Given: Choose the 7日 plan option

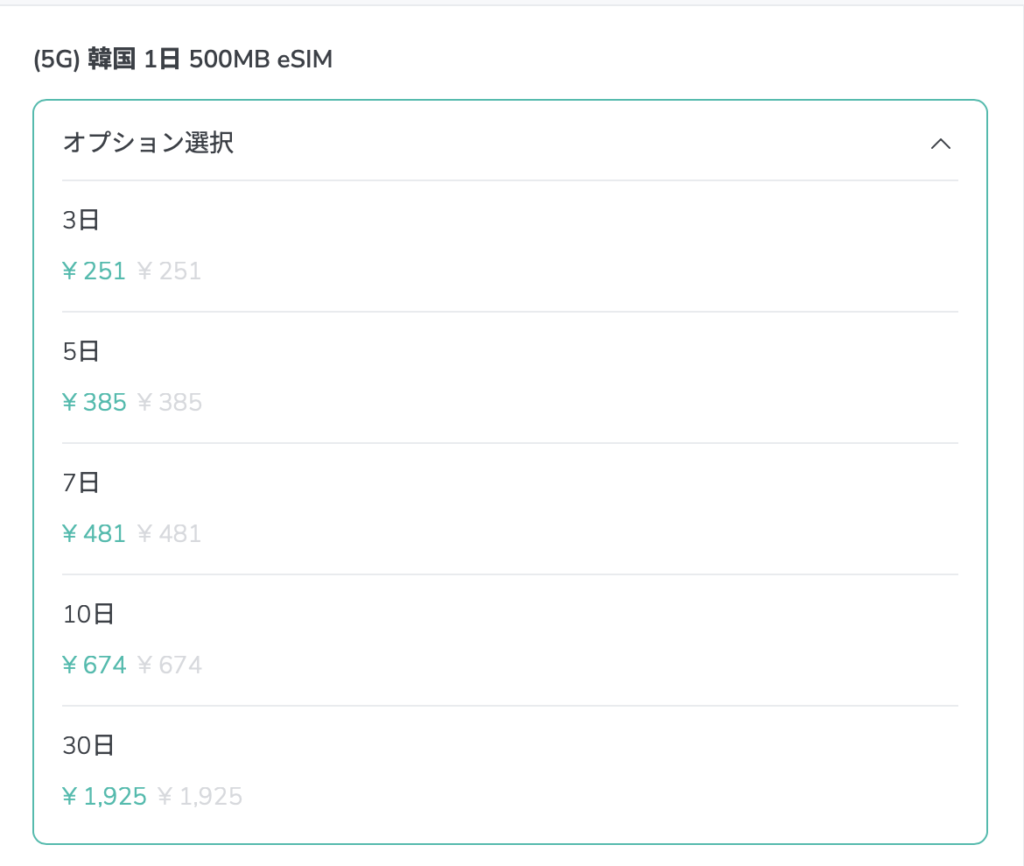Looking at the screenshot, I should [510, 509].
